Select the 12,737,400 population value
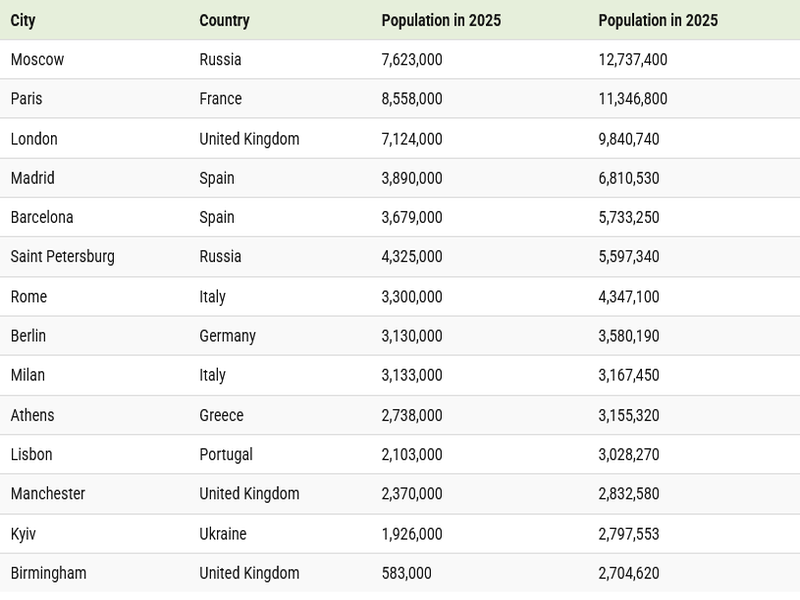This screenshot has height=600, width=800. tap(632, 59)
